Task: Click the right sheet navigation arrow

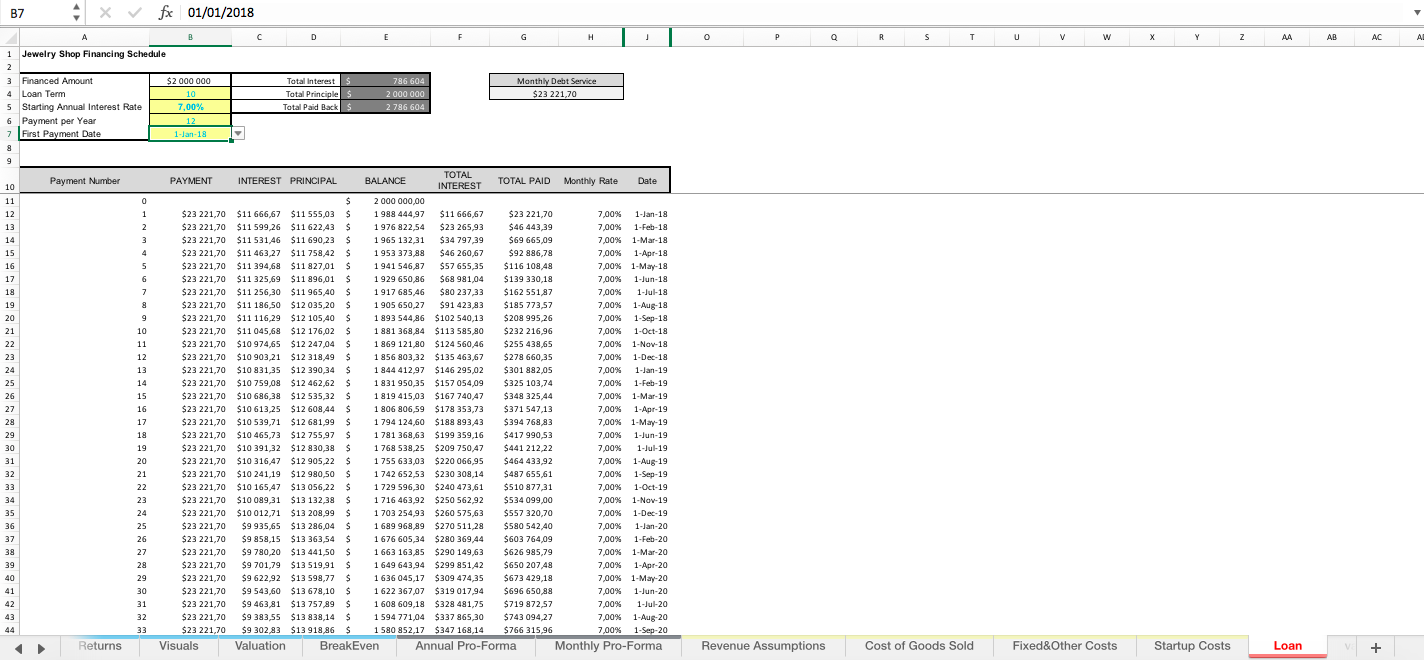Action: coord(40,646)
